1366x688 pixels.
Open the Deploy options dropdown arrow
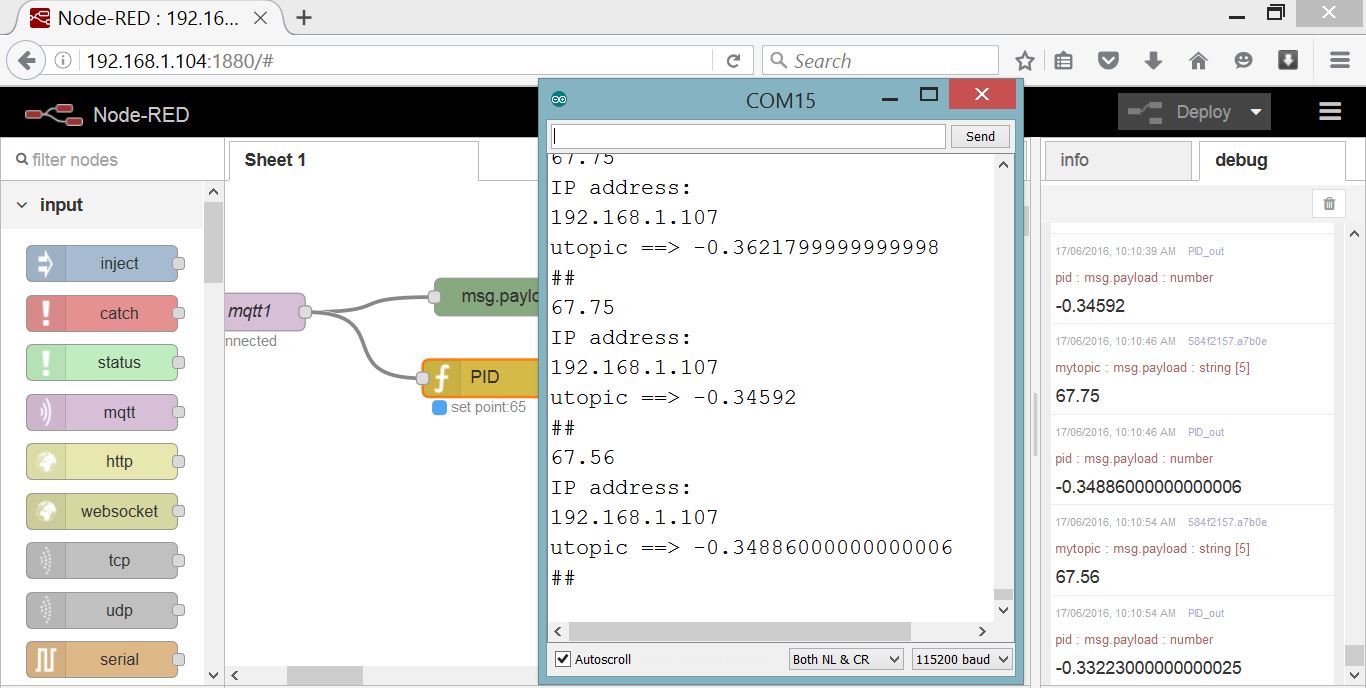pyautogui.click(x=1256, y=112)
